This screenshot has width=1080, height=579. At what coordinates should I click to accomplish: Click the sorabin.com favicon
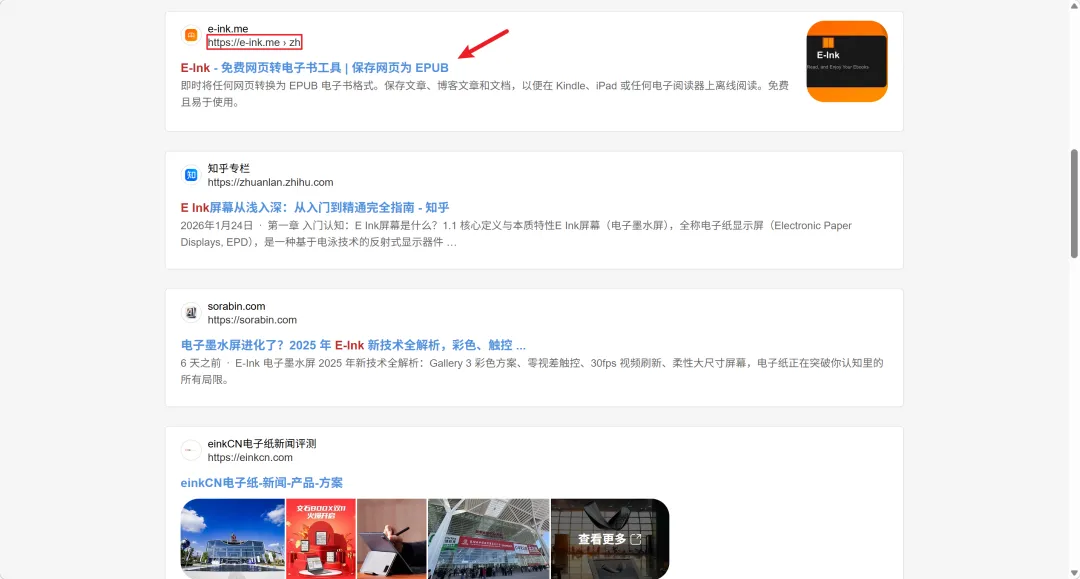(191, 313)
